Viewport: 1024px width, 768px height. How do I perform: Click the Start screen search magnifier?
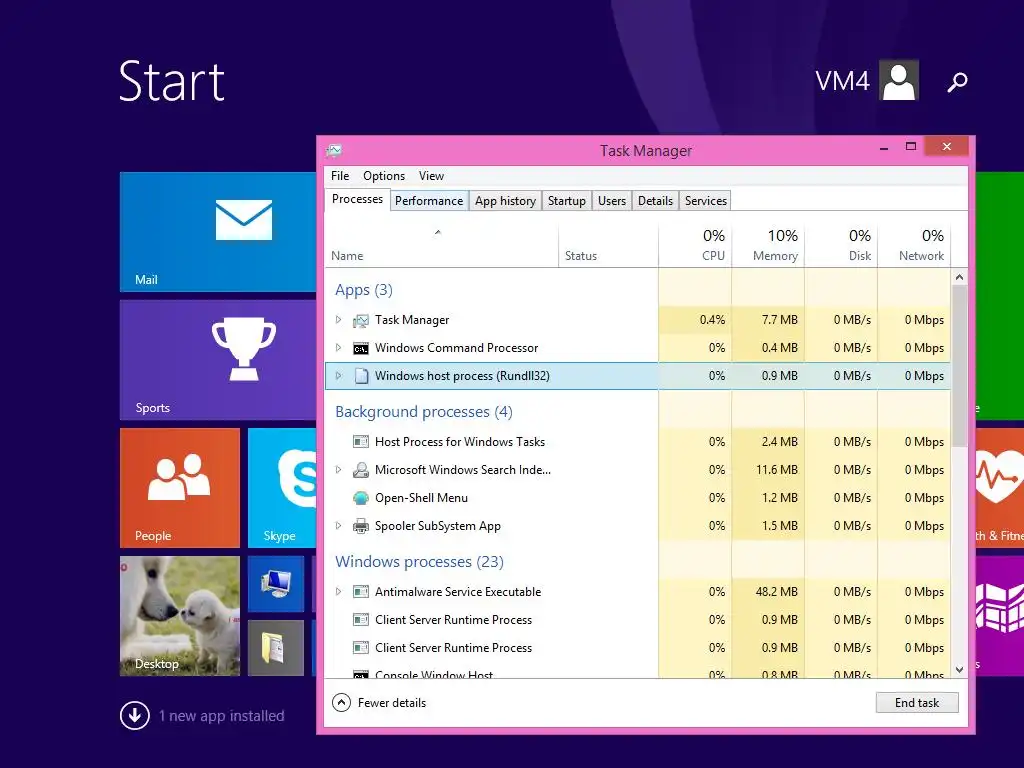[957, 82]
